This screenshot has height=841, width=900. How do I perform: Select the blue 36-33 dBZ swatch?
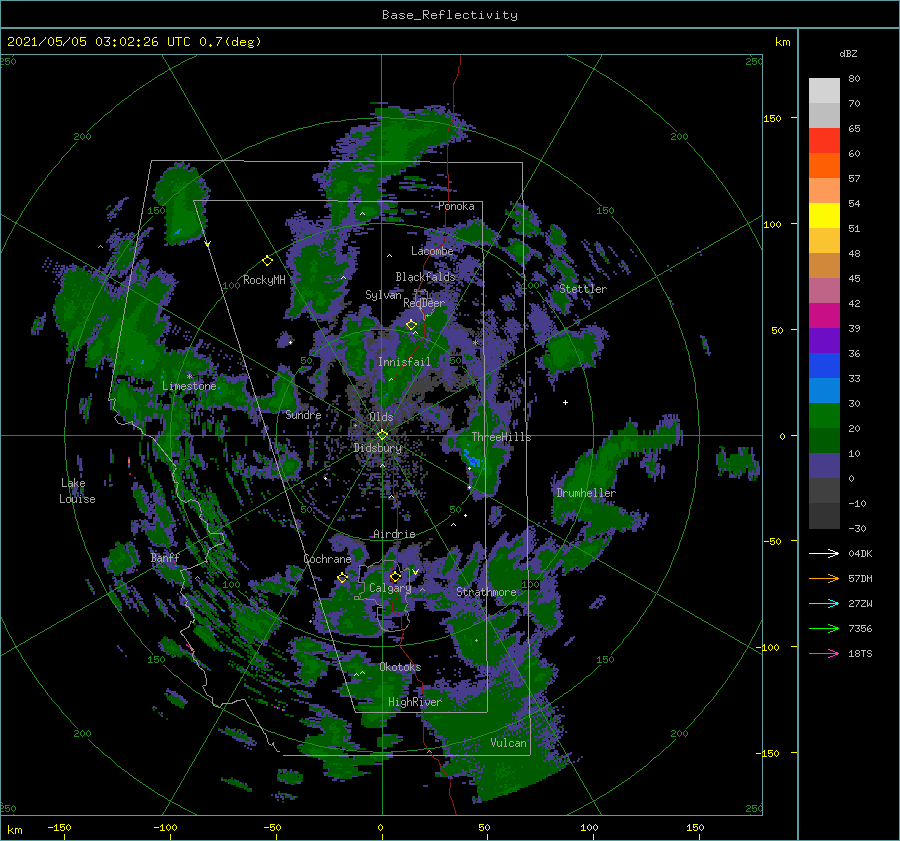click(824, 365)
